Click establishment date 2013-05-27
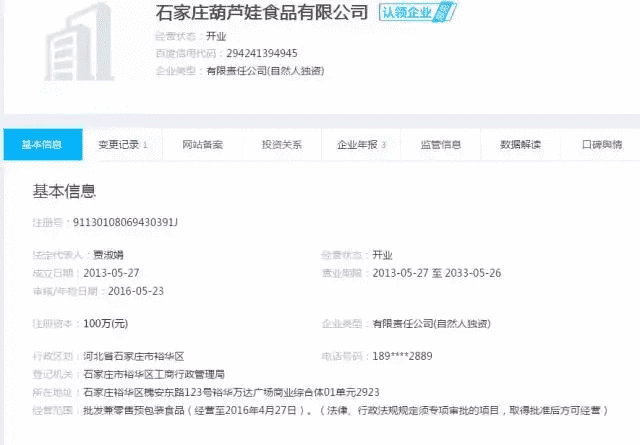 (x=111, y=273)
